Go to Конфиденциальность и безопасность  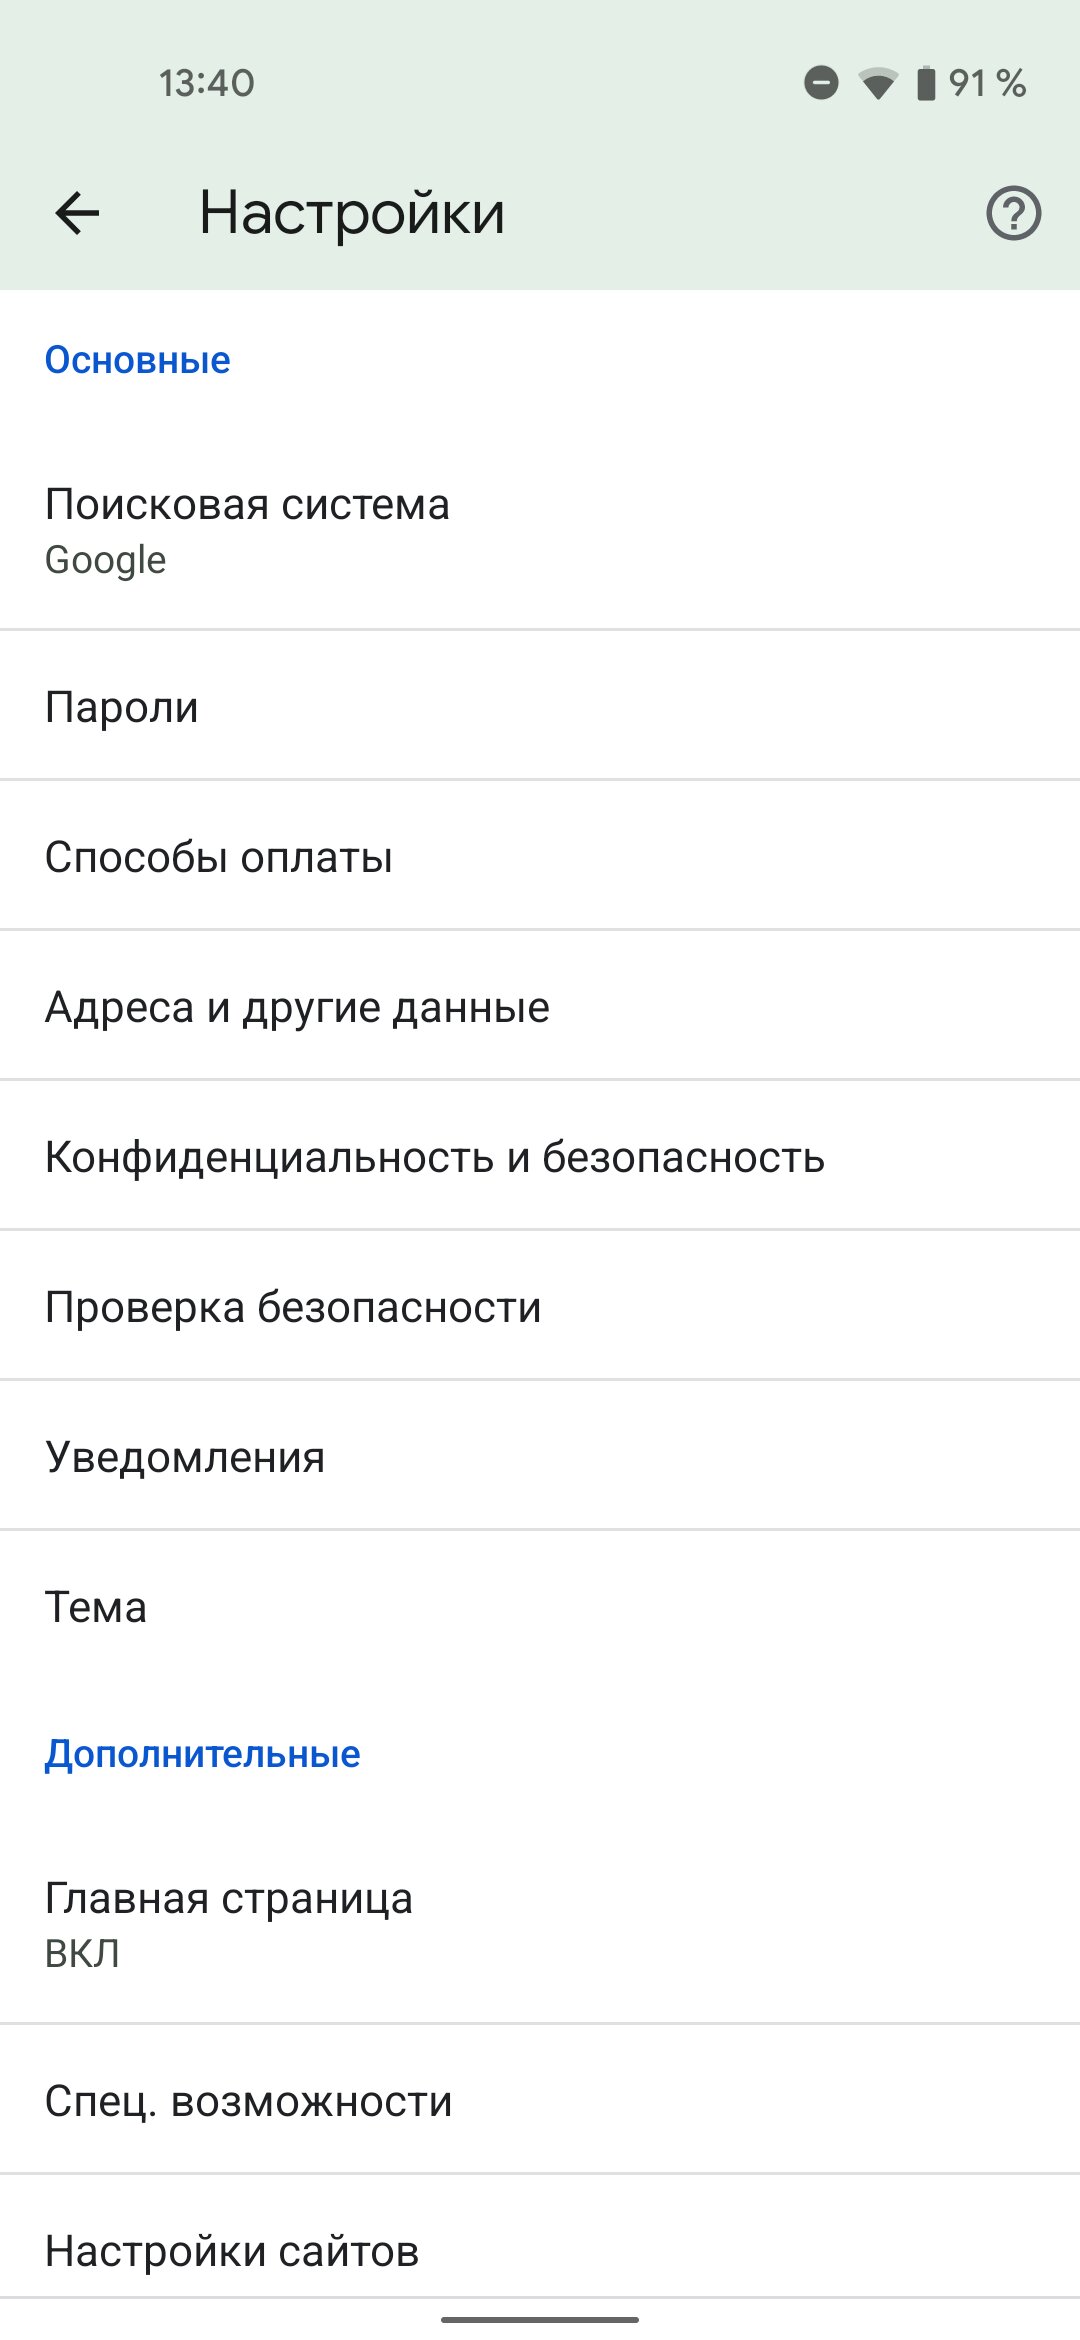coord(540,1157)
